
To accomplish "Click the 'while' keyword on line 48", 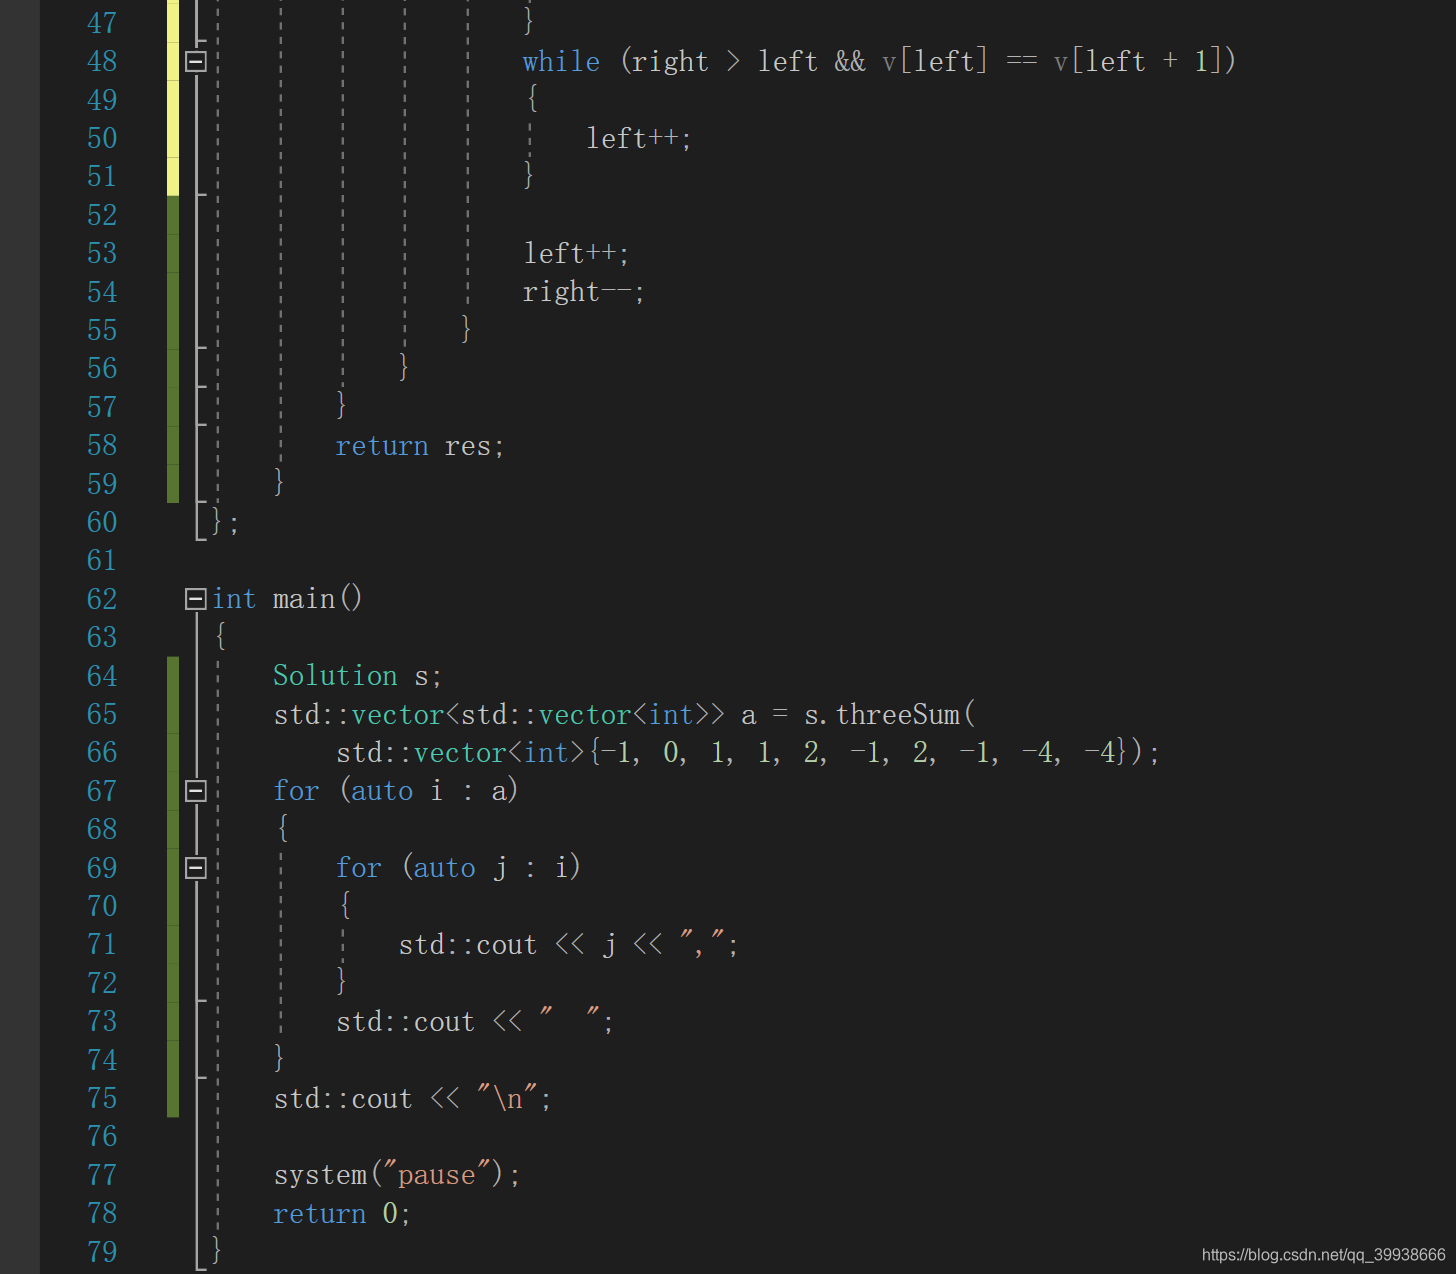I will point(561,61).
